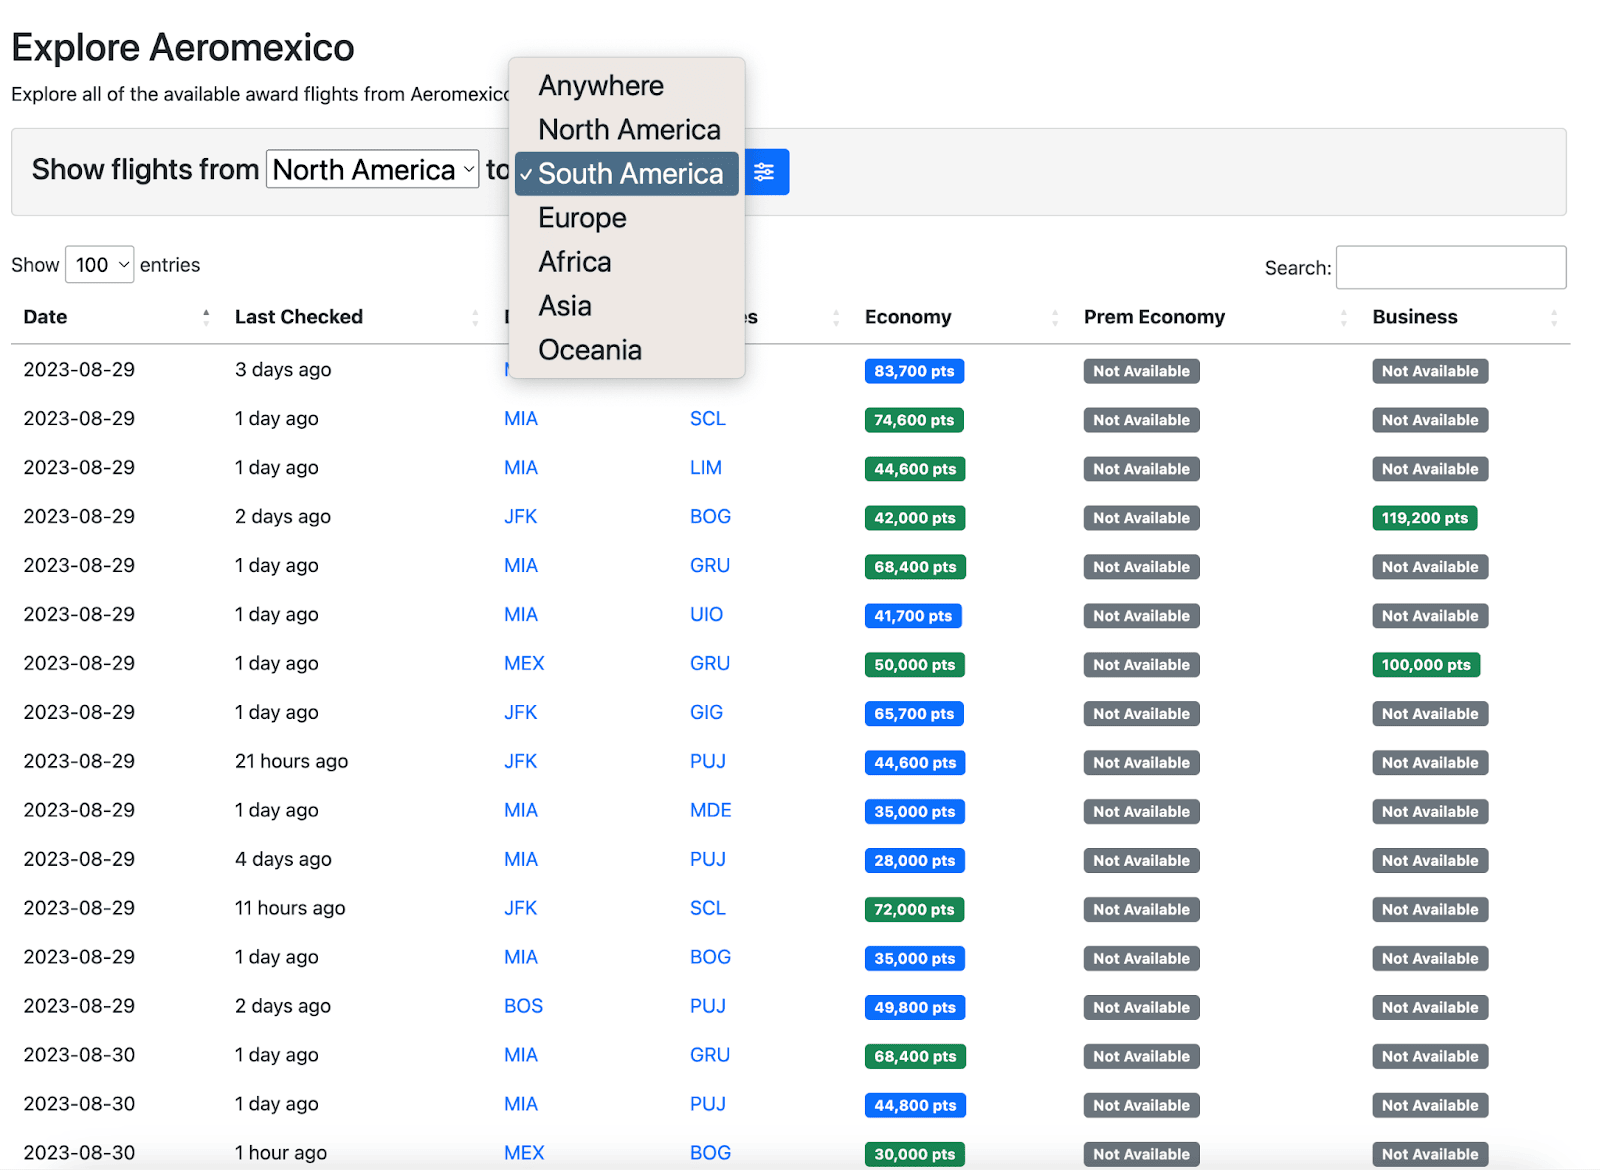Choose Anywhere in destination list
The height and width of the screenshot is (1170, 1600).
[627, 86]
